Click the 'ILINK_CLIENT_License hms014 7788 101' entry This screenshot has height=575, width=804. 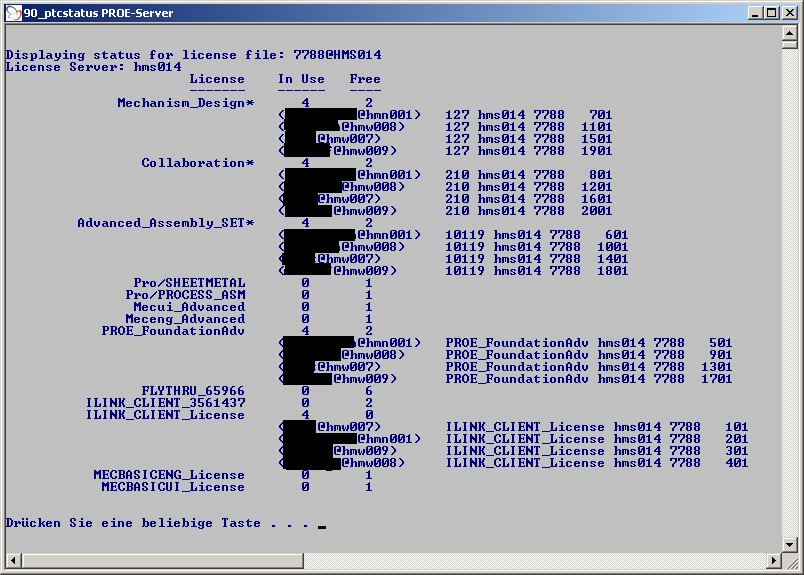[x=597, y=427]
